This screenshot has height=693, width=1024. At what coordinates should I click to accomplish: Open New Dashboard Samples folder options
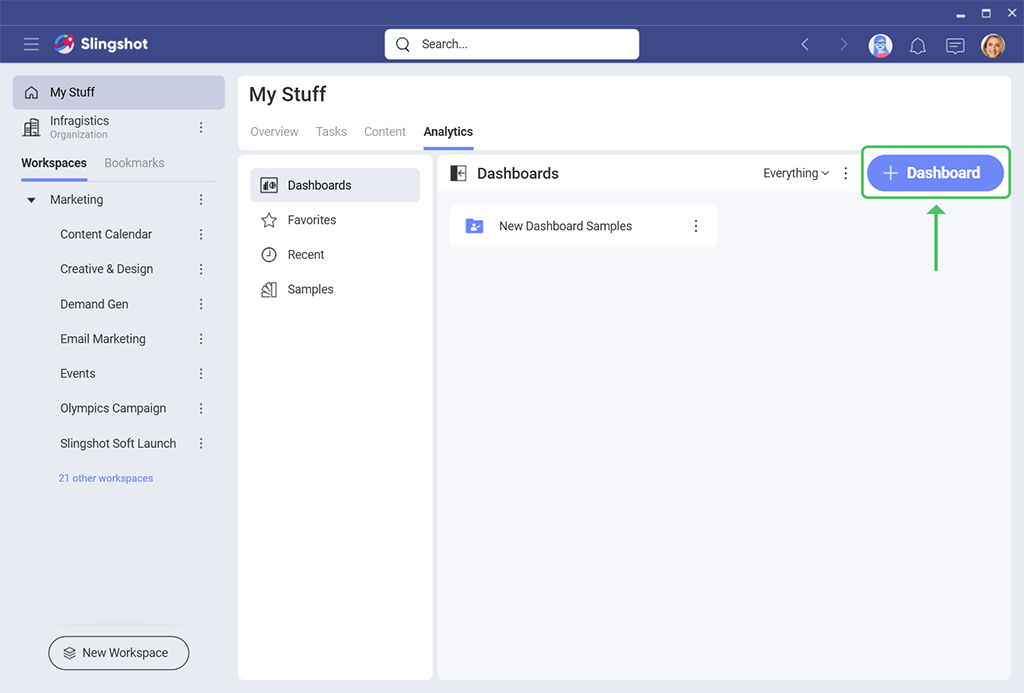[x=696, y=226]
